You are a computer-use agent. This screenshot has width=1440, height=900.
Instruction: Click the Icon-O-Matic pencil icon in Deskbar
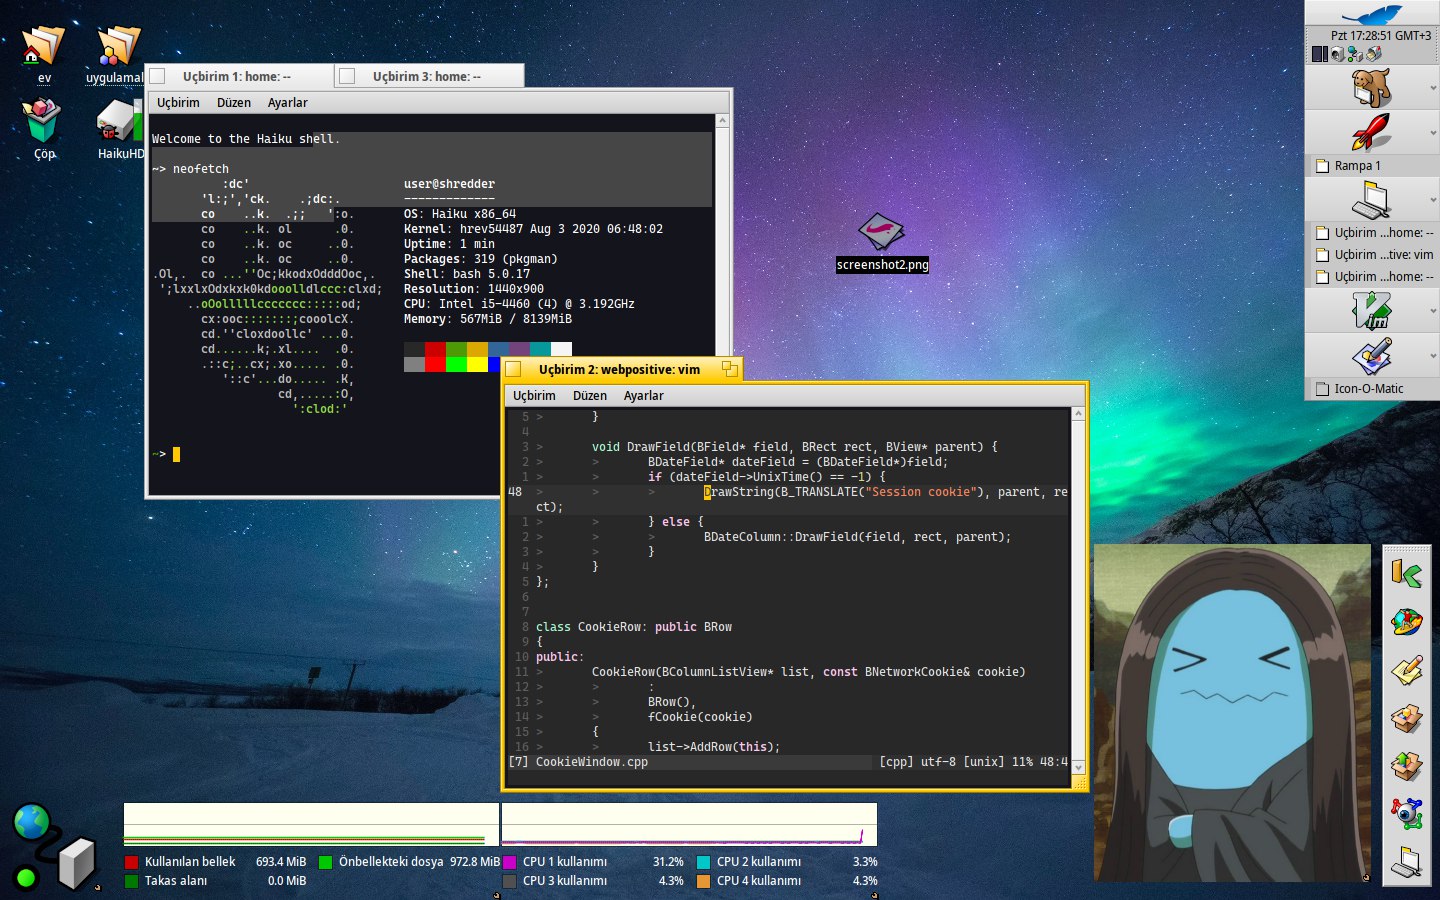coord(1371,356)
